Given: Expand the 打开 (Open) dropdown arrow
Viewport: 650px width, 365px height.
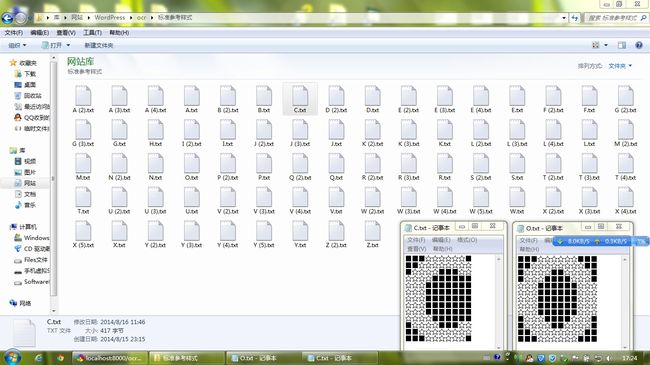Looking at the screenshot, I should [68, 45].
